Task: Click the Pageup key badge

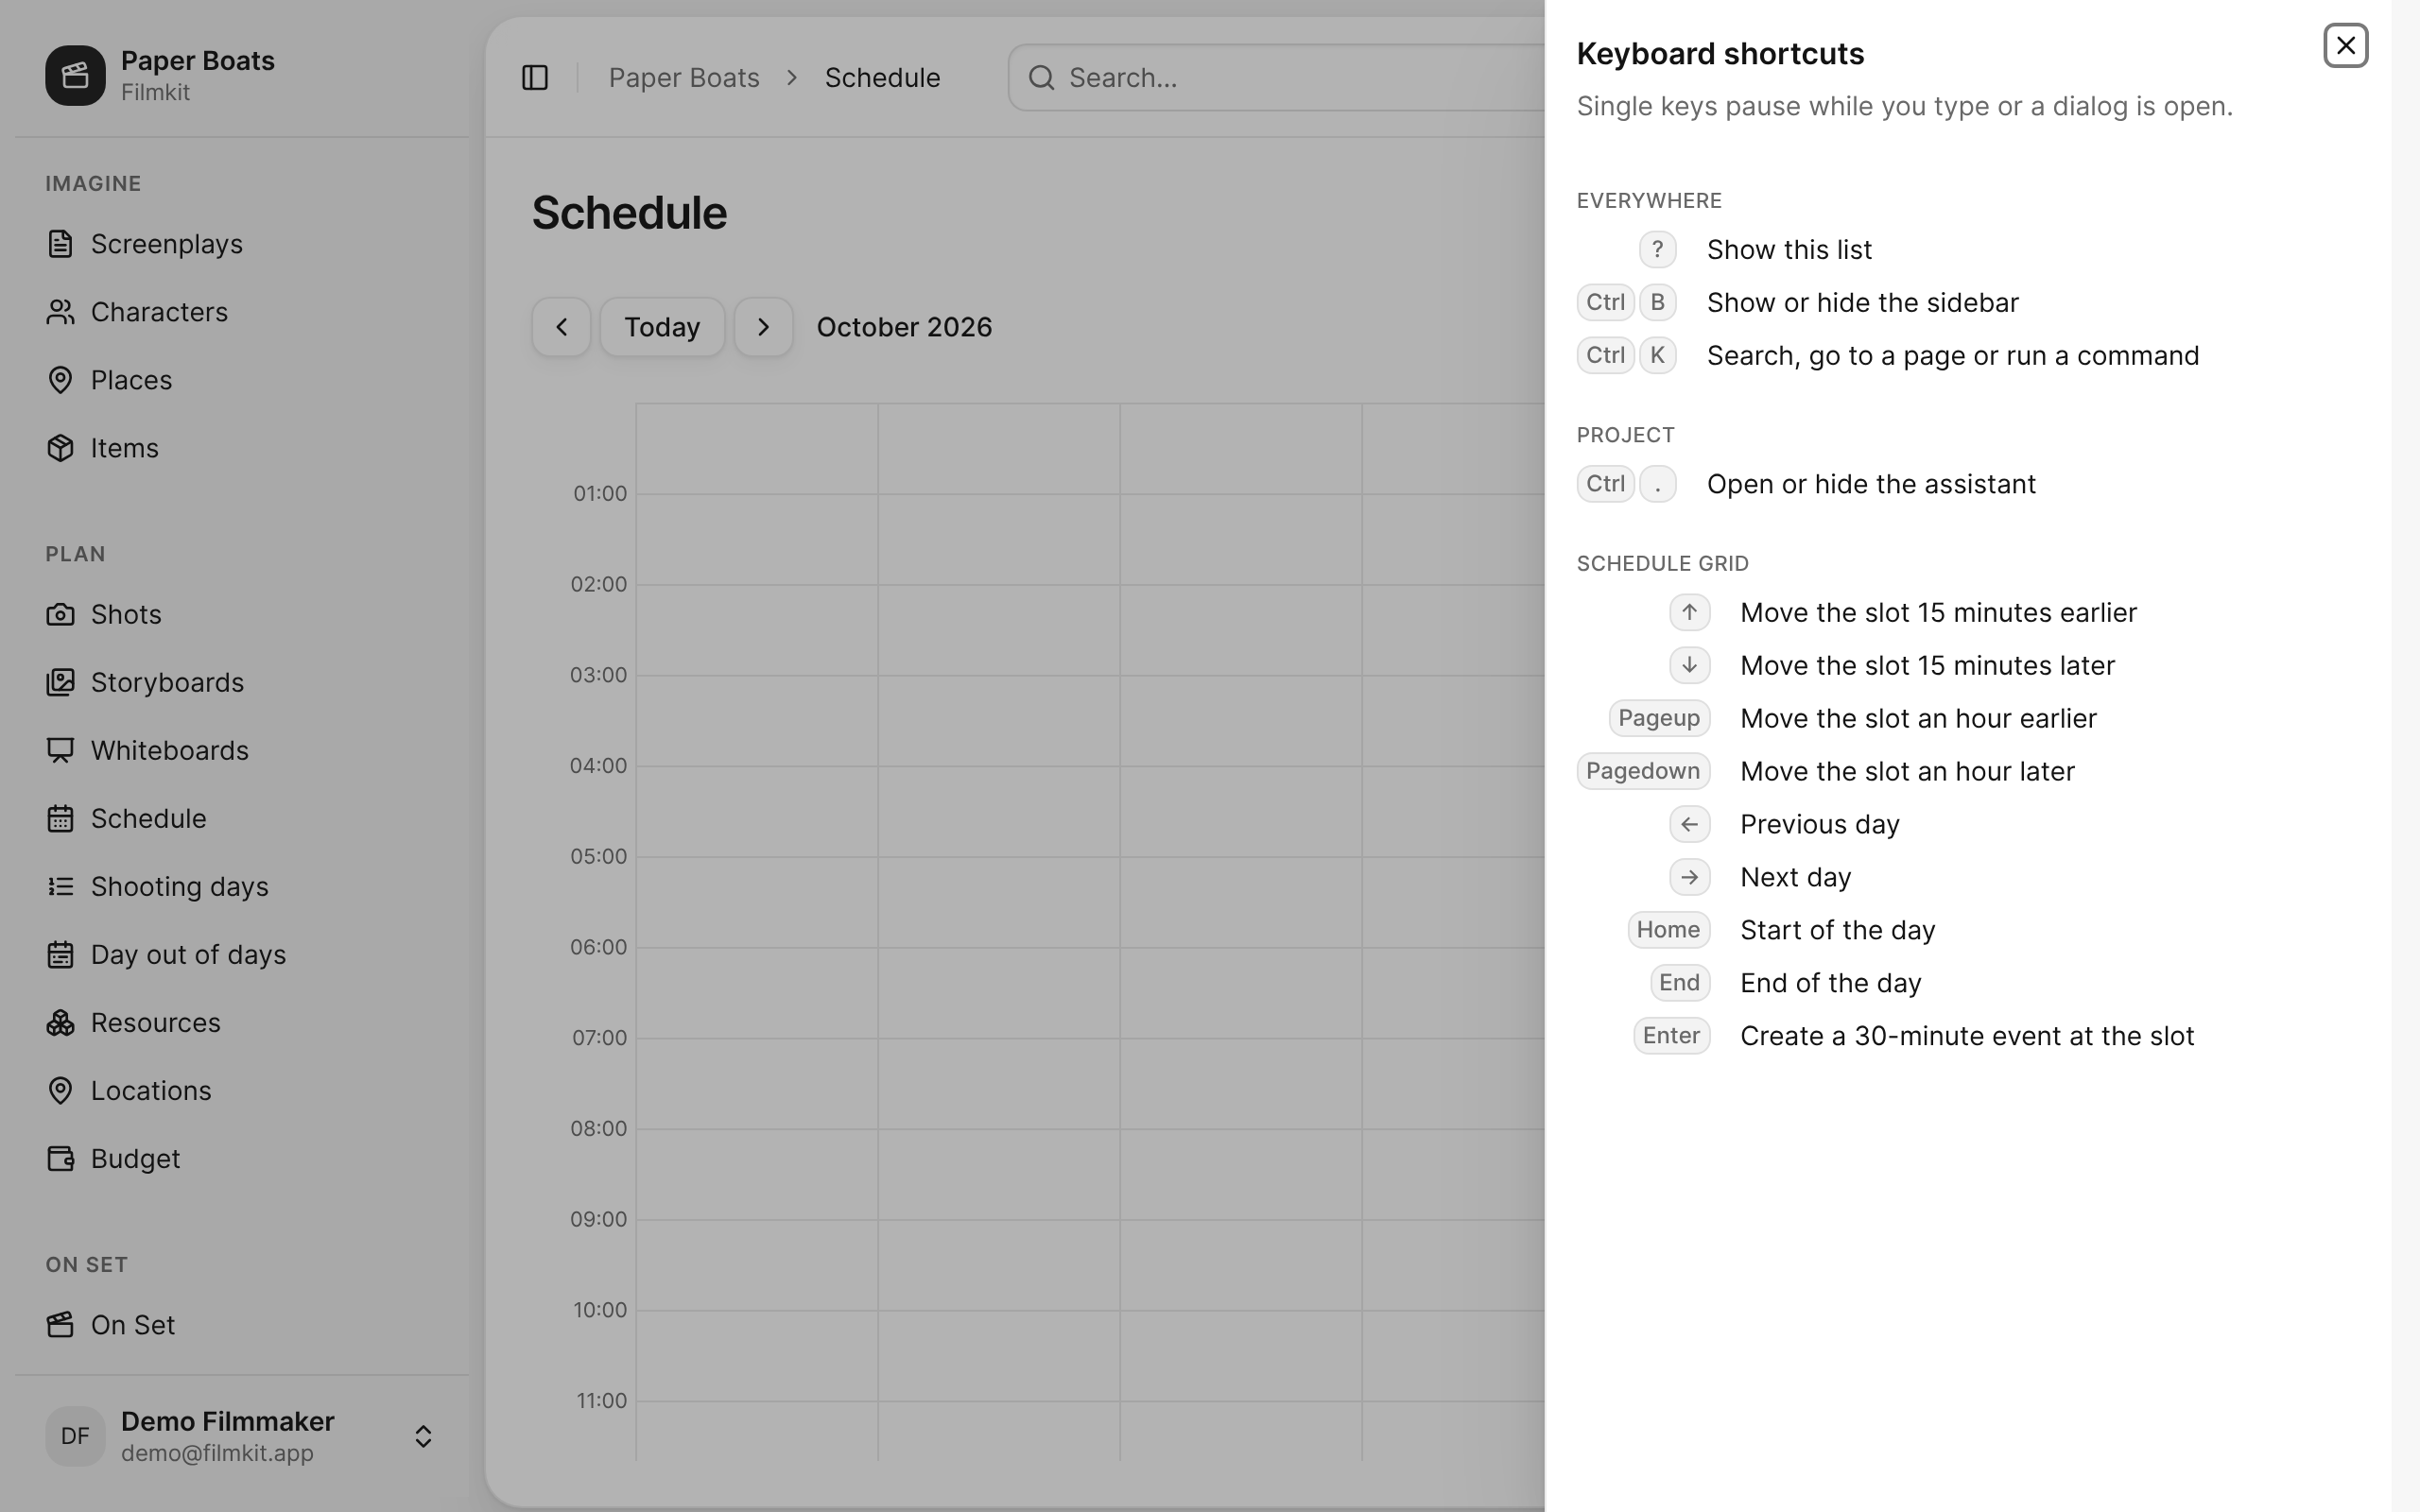Action: coord(1659,718)
